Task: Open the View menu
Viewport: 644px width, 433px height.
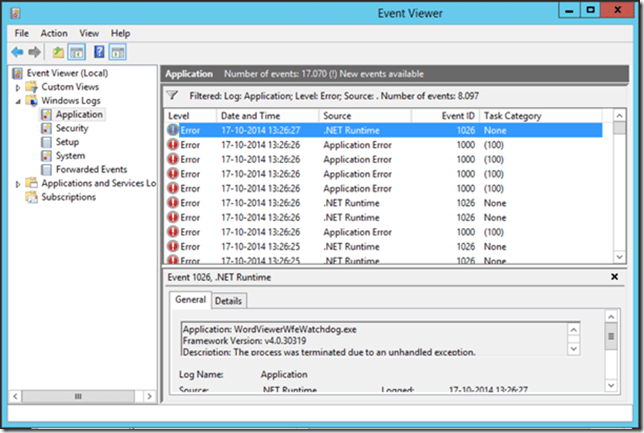Action: click(89, 33)
